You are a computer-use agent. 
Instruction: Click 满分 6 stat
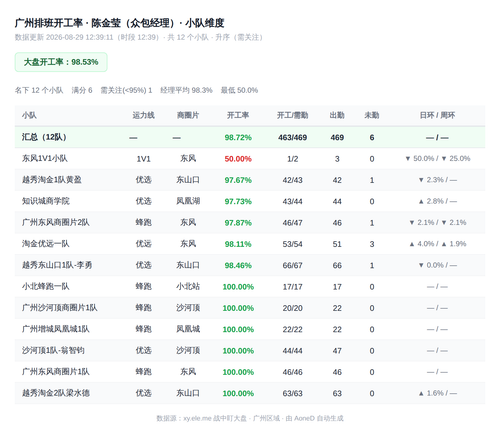tap(82, 90)
